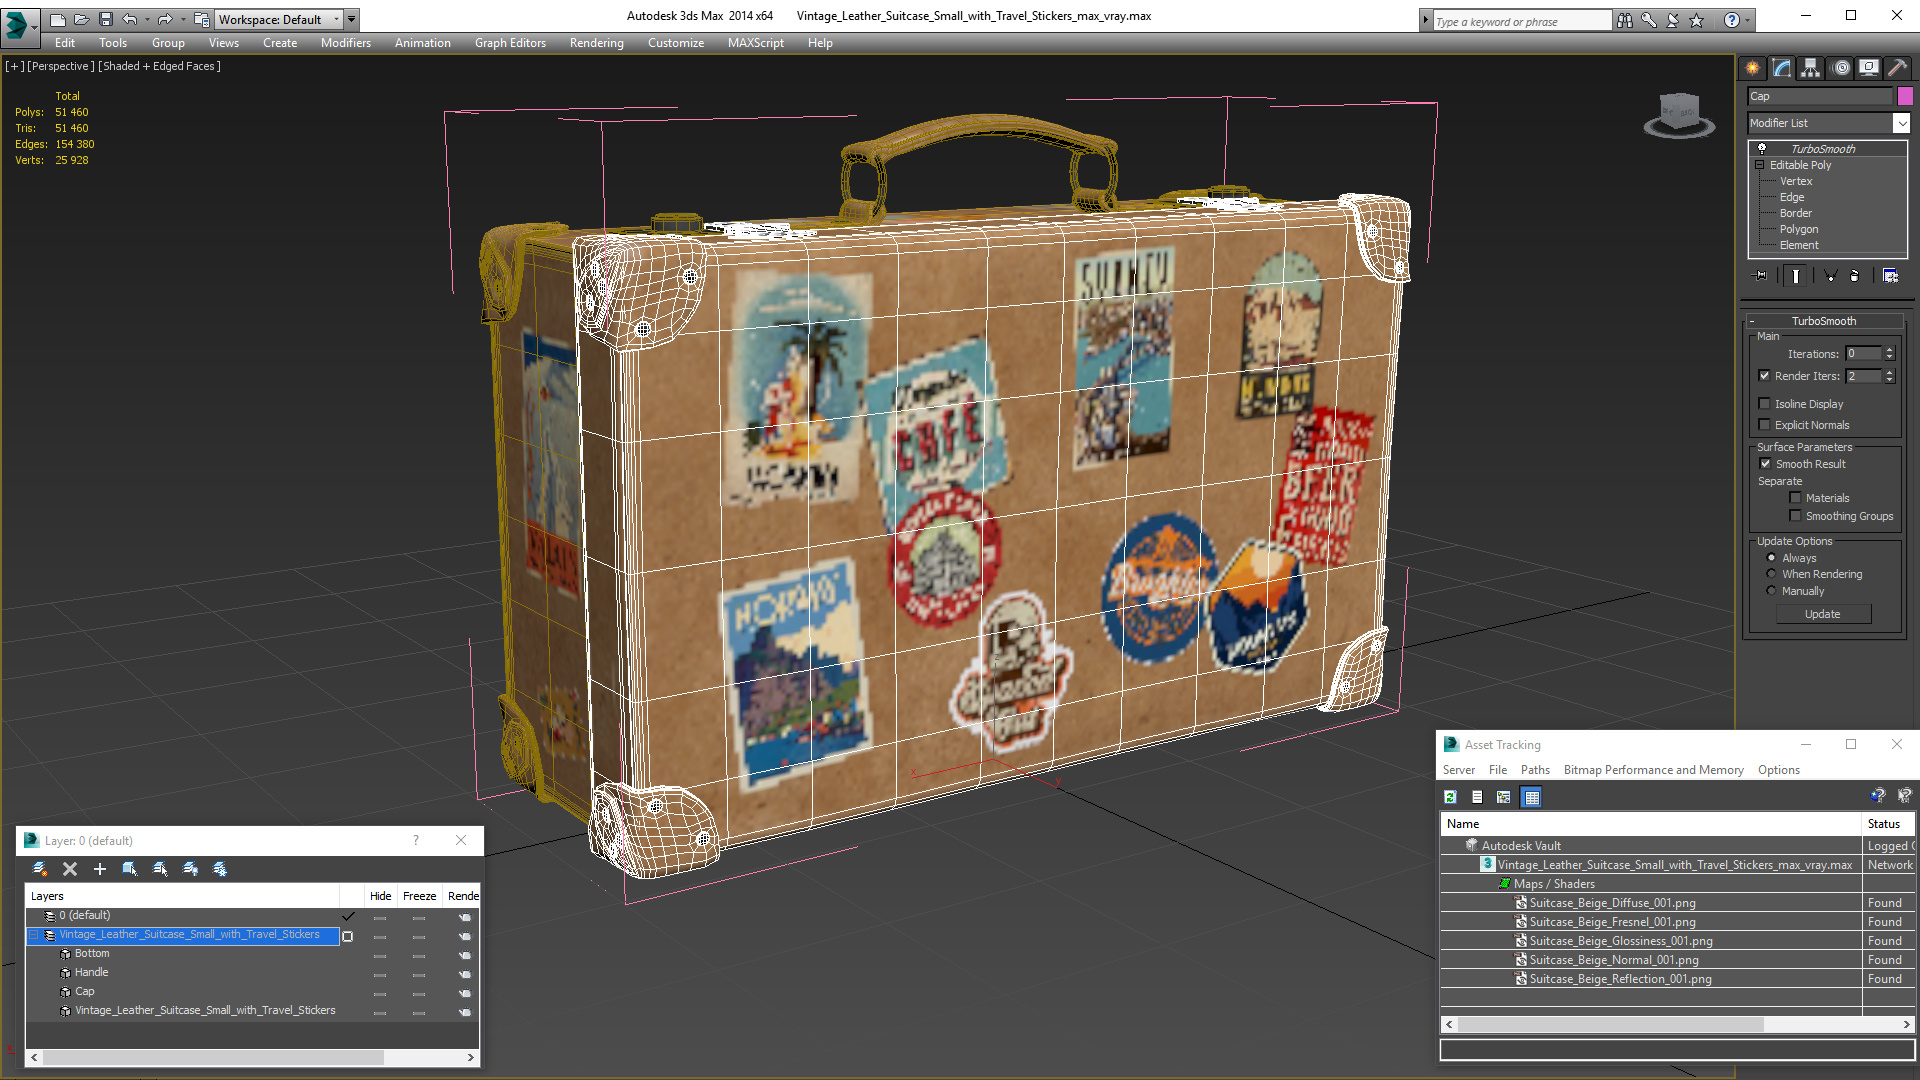Click the Project Folder icon in quick access toolbar
This screenshot has height=1080, width=1920.
click(201, 19)
